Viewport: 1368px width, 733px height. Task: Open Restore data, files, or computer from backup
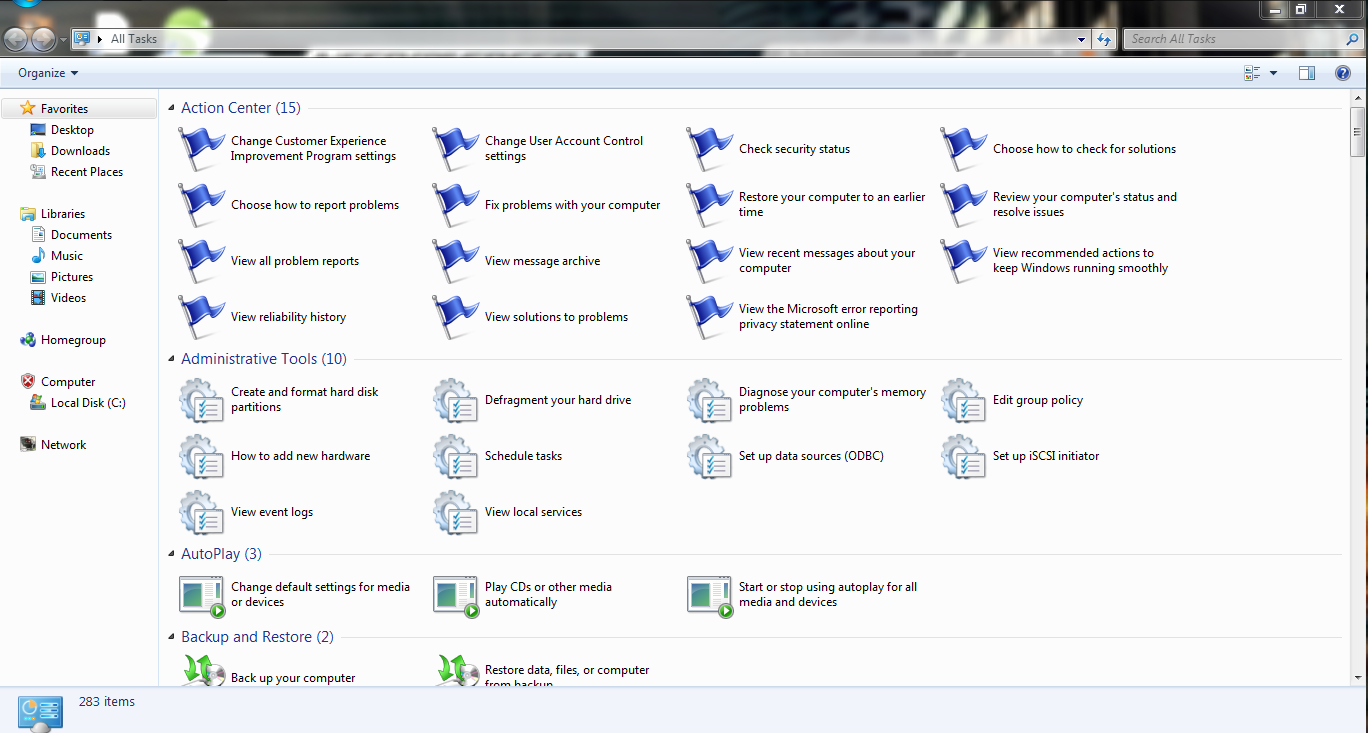[x=567, y=677]
